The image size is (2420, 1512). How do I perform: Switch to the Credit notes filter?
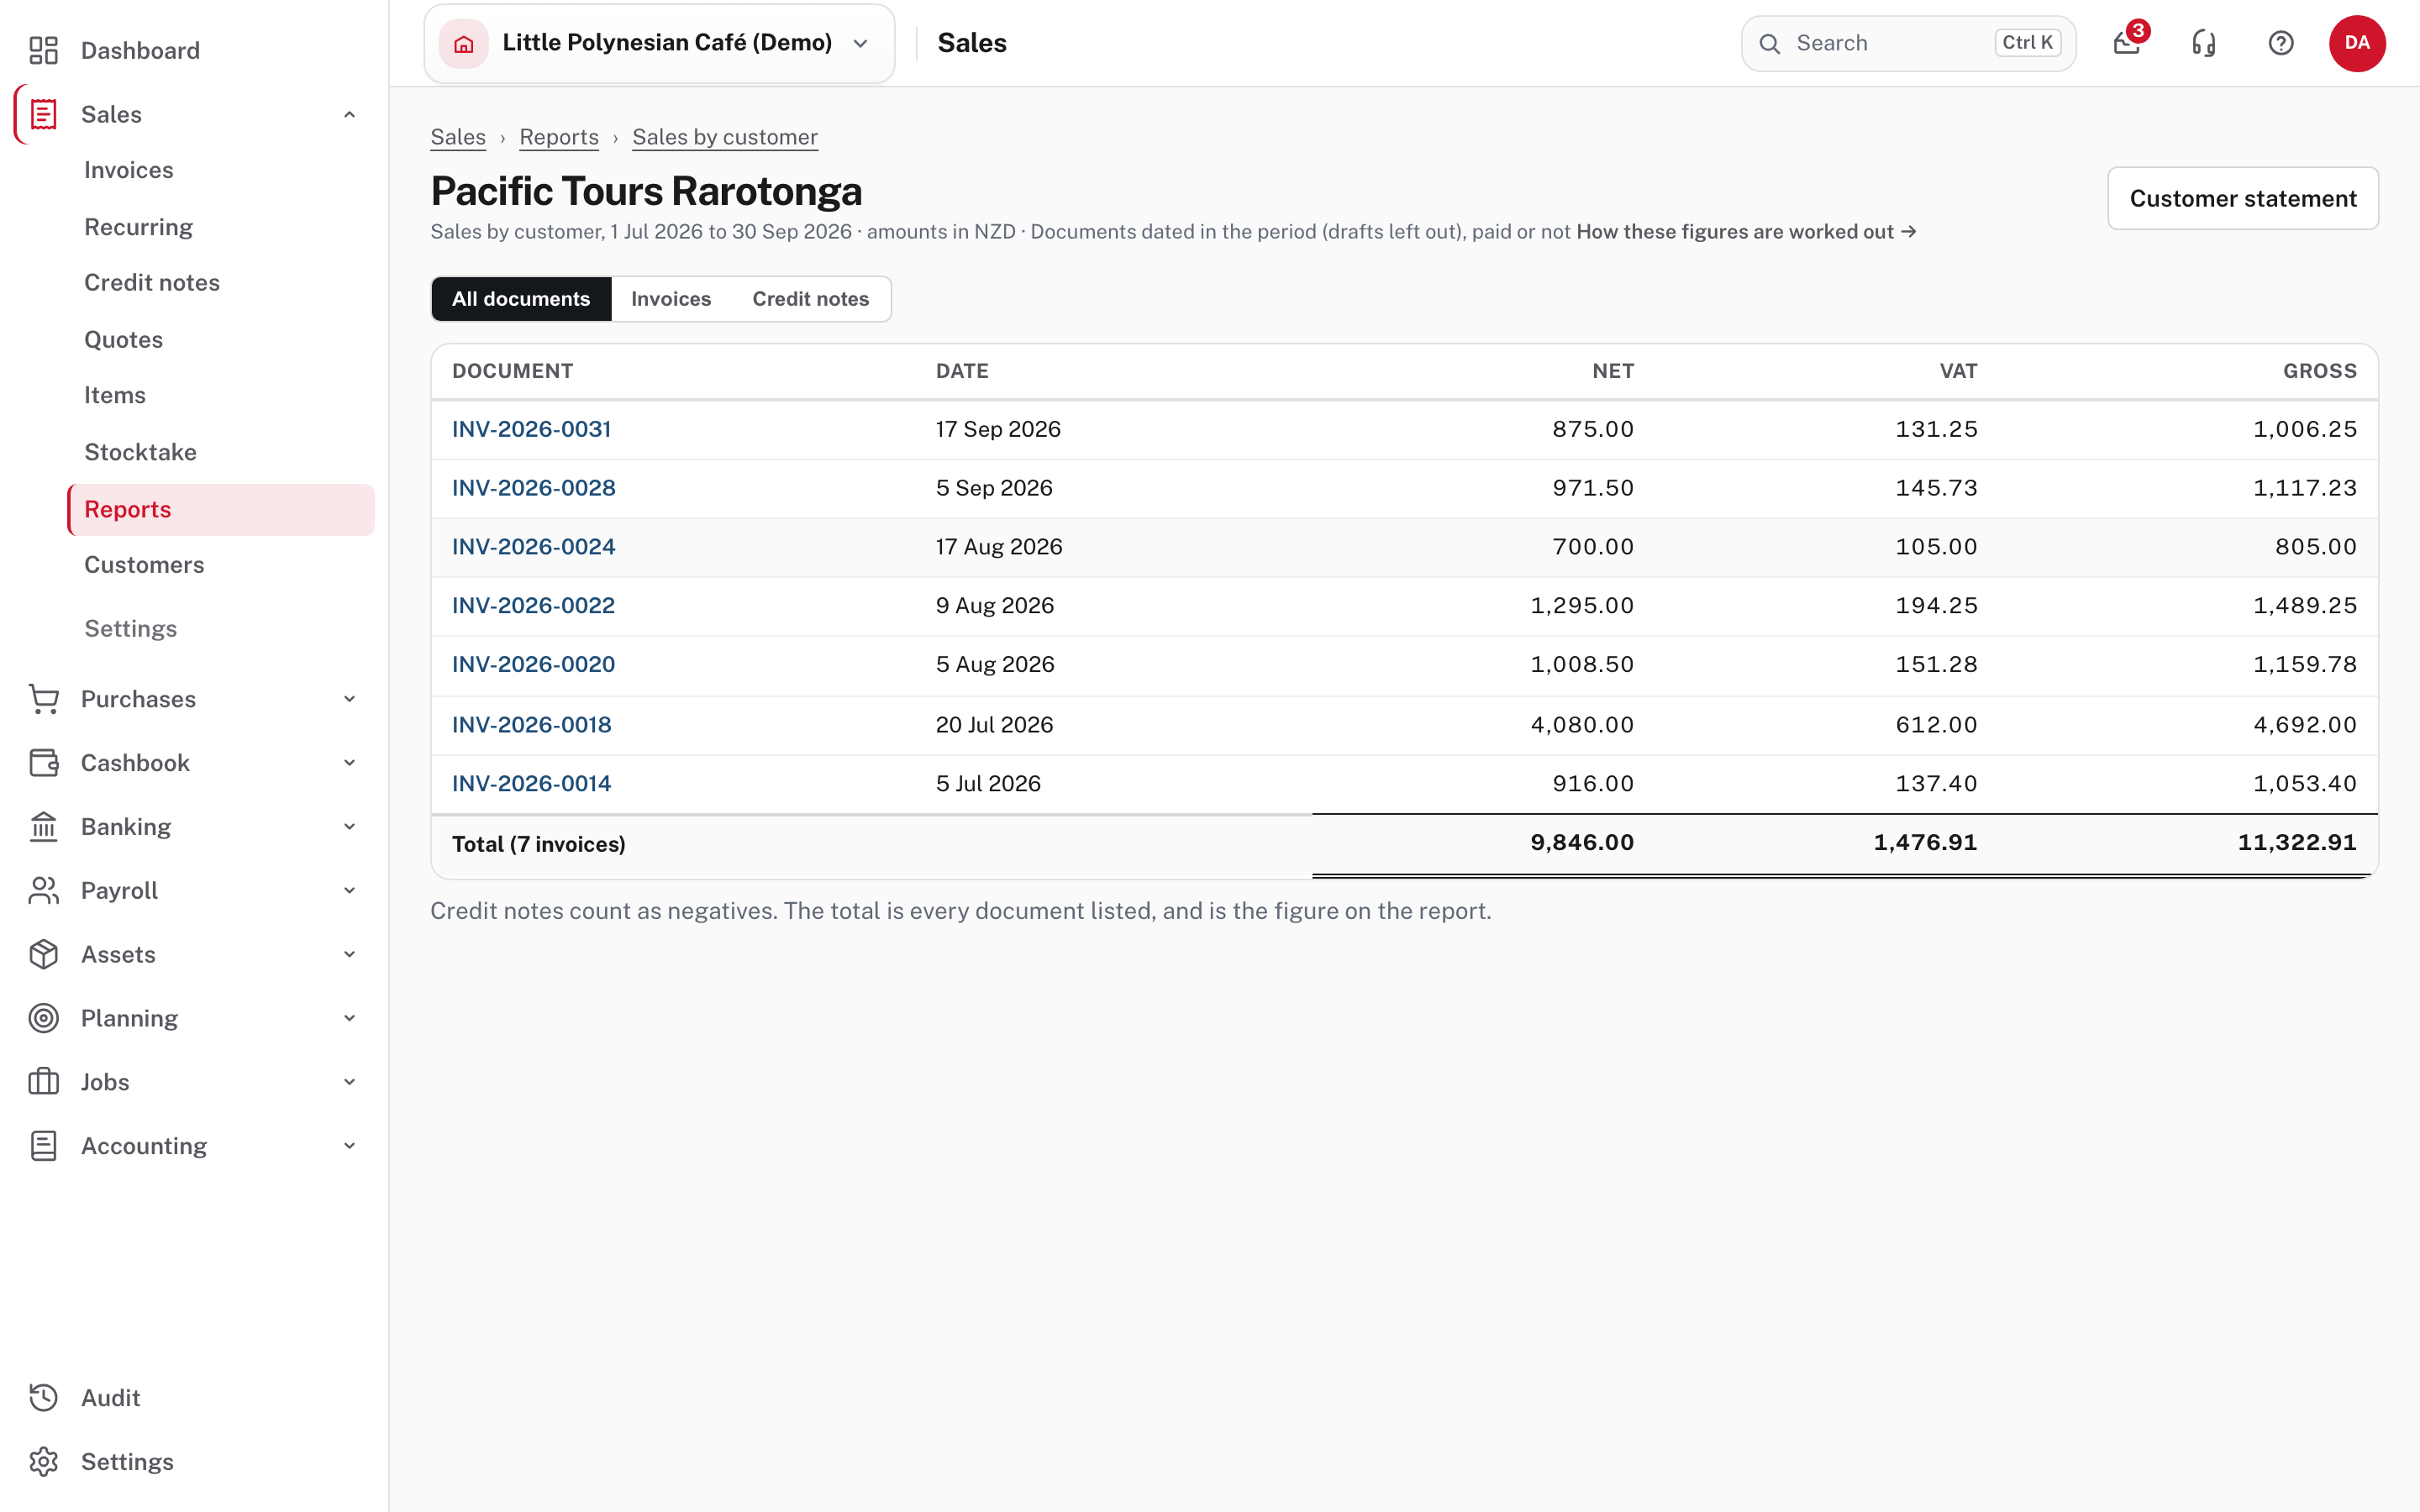(810, 299)
